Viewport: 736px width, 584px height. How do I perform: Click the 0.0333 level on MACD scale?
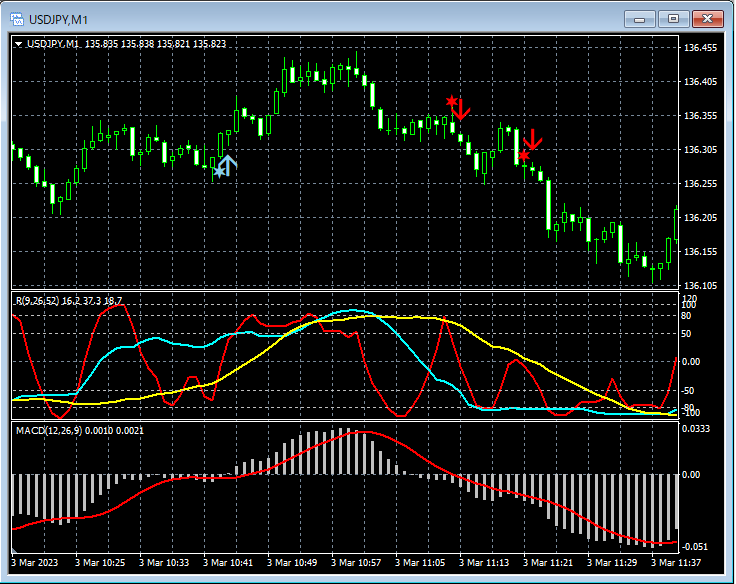click(x=697, y=428)
